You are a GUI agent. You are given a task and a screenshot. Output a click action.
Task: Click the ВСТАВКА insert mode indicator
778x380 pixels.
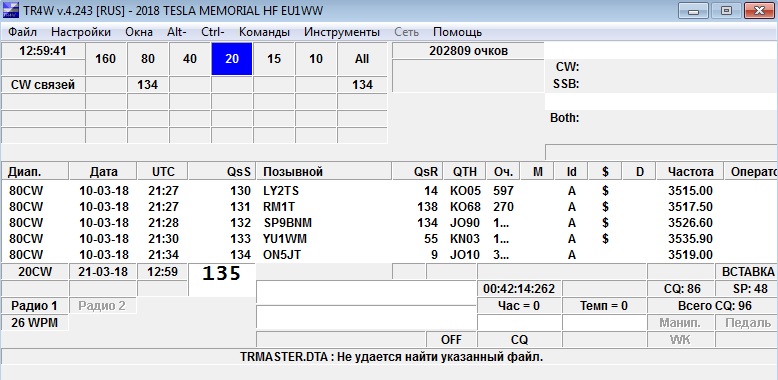(748, 271)
